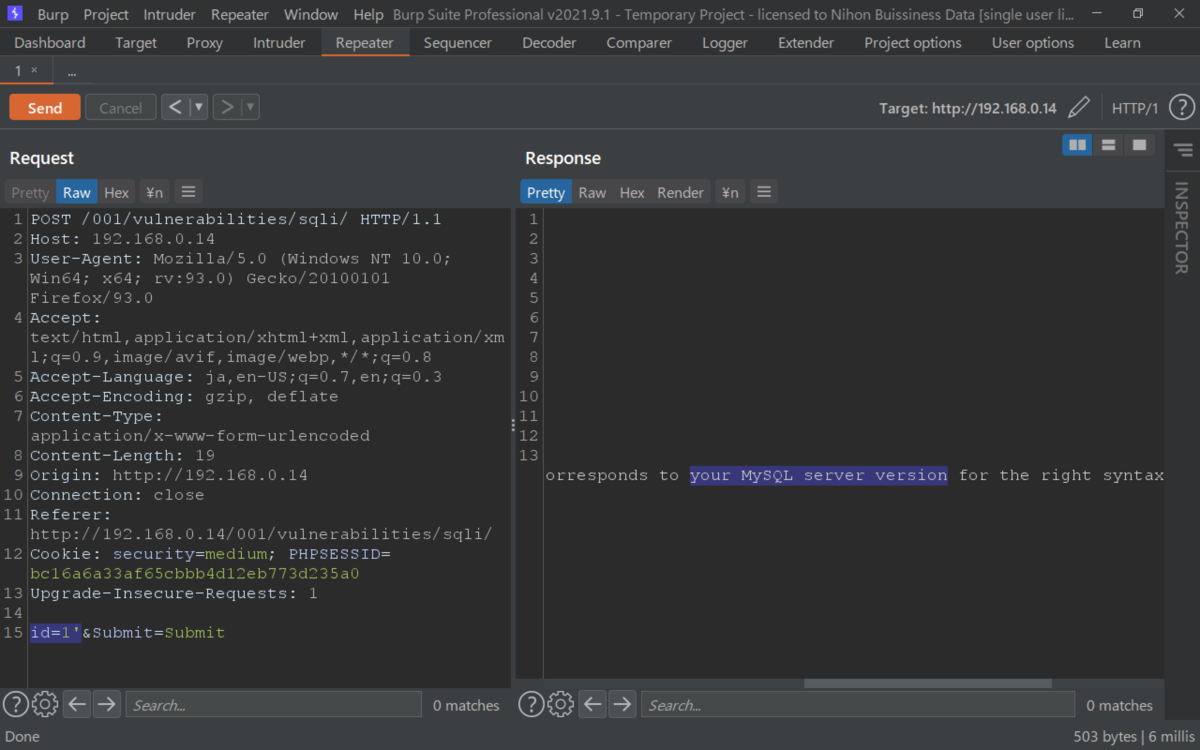The image size is (1200, 750).
Task: Switch Request view to Raw
Action: (x=77, y=192)
